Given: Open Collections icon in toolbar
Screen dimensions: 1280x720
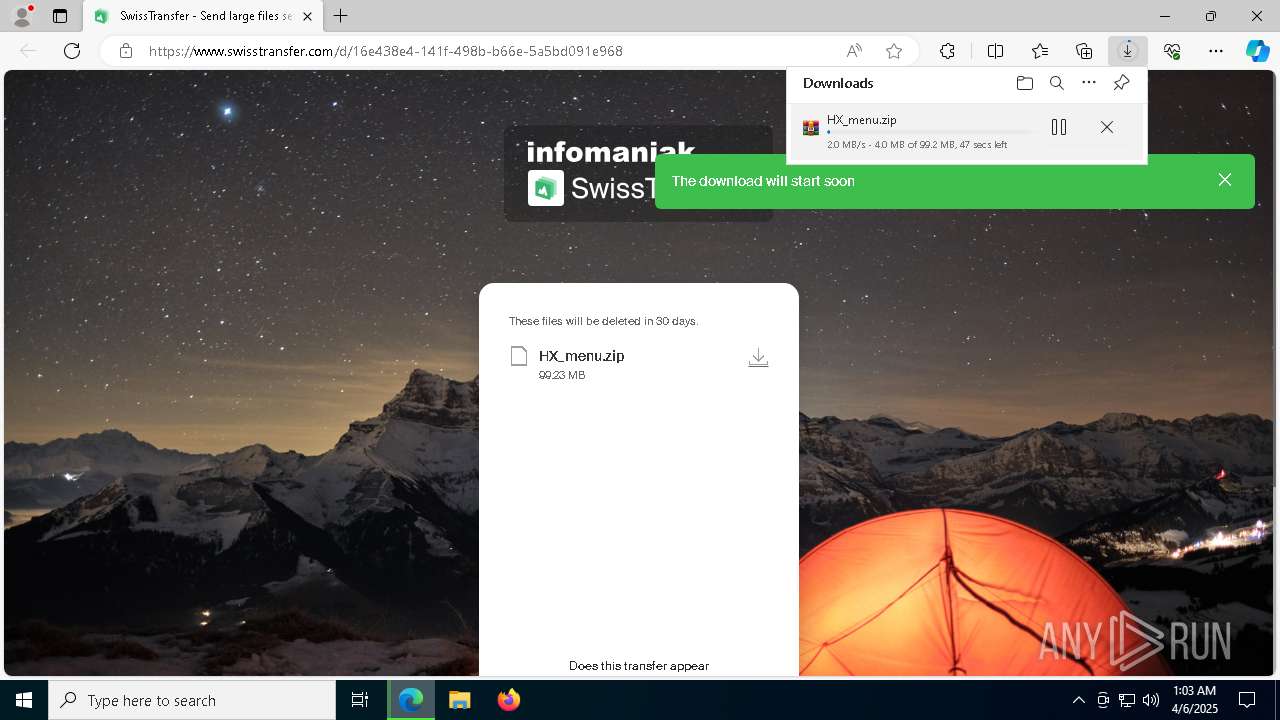Looking at the screenshot, I should tap(1084, 51).
